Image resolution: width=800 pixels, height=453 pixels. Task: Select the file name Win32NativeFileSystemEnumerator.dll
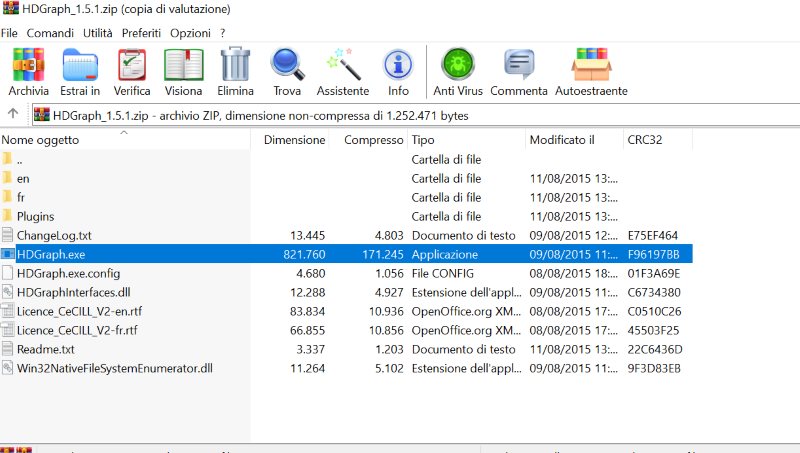pyautogui.click(x=115, y=368)
